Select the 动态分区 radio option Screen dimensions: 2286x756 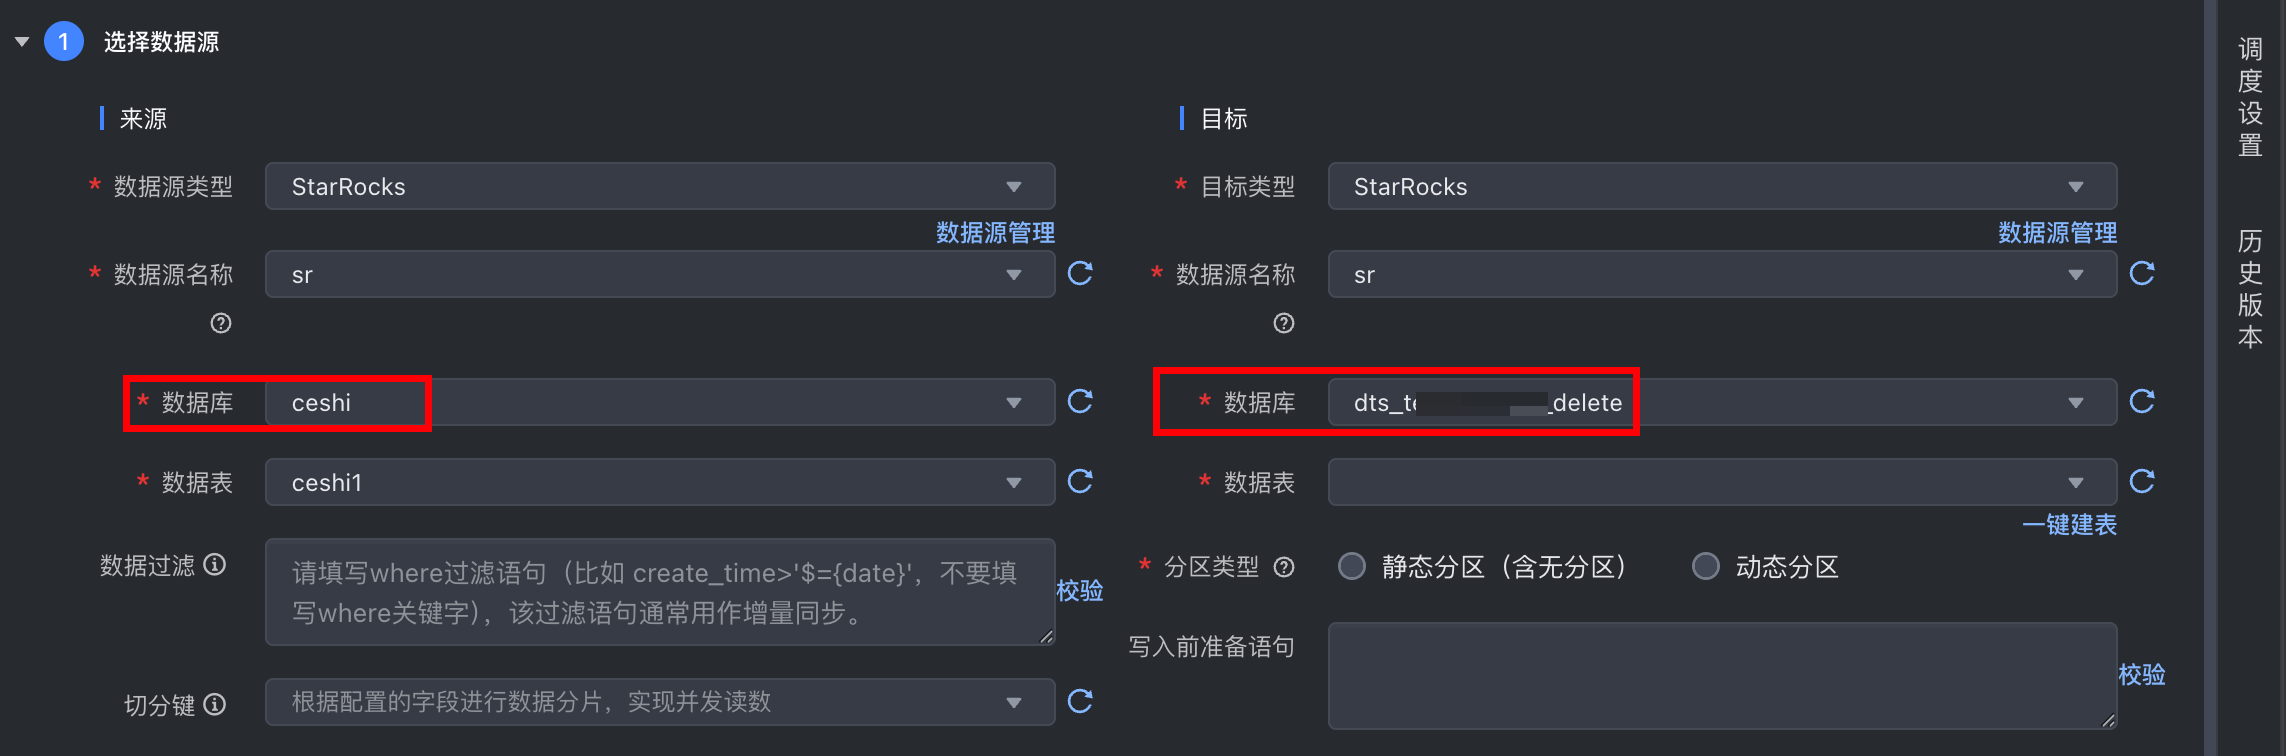(x=1706, y=567)
